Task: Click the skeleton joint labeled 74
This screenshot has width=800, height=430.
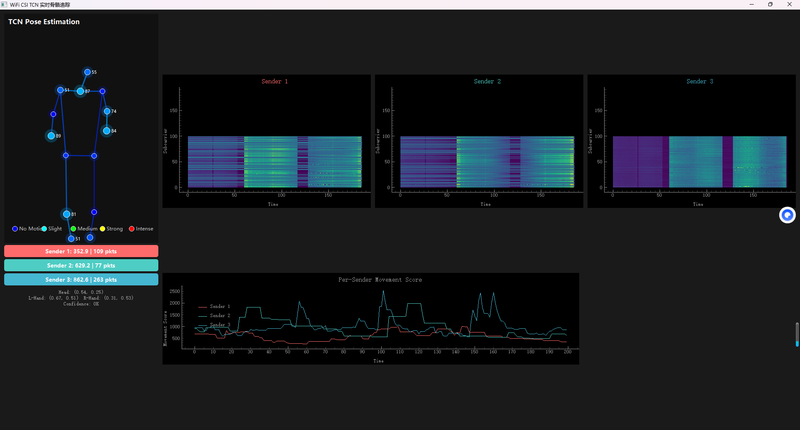Action: (107, 111)
